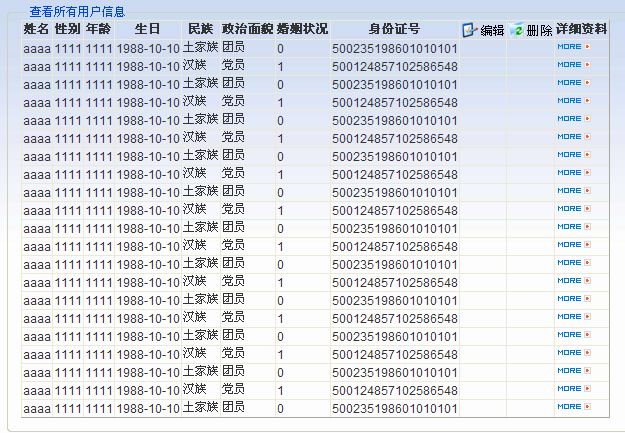Screen dimensions: 625x433
Task: Click the 编辑 edit icon in header
Action: pos(470,30)
